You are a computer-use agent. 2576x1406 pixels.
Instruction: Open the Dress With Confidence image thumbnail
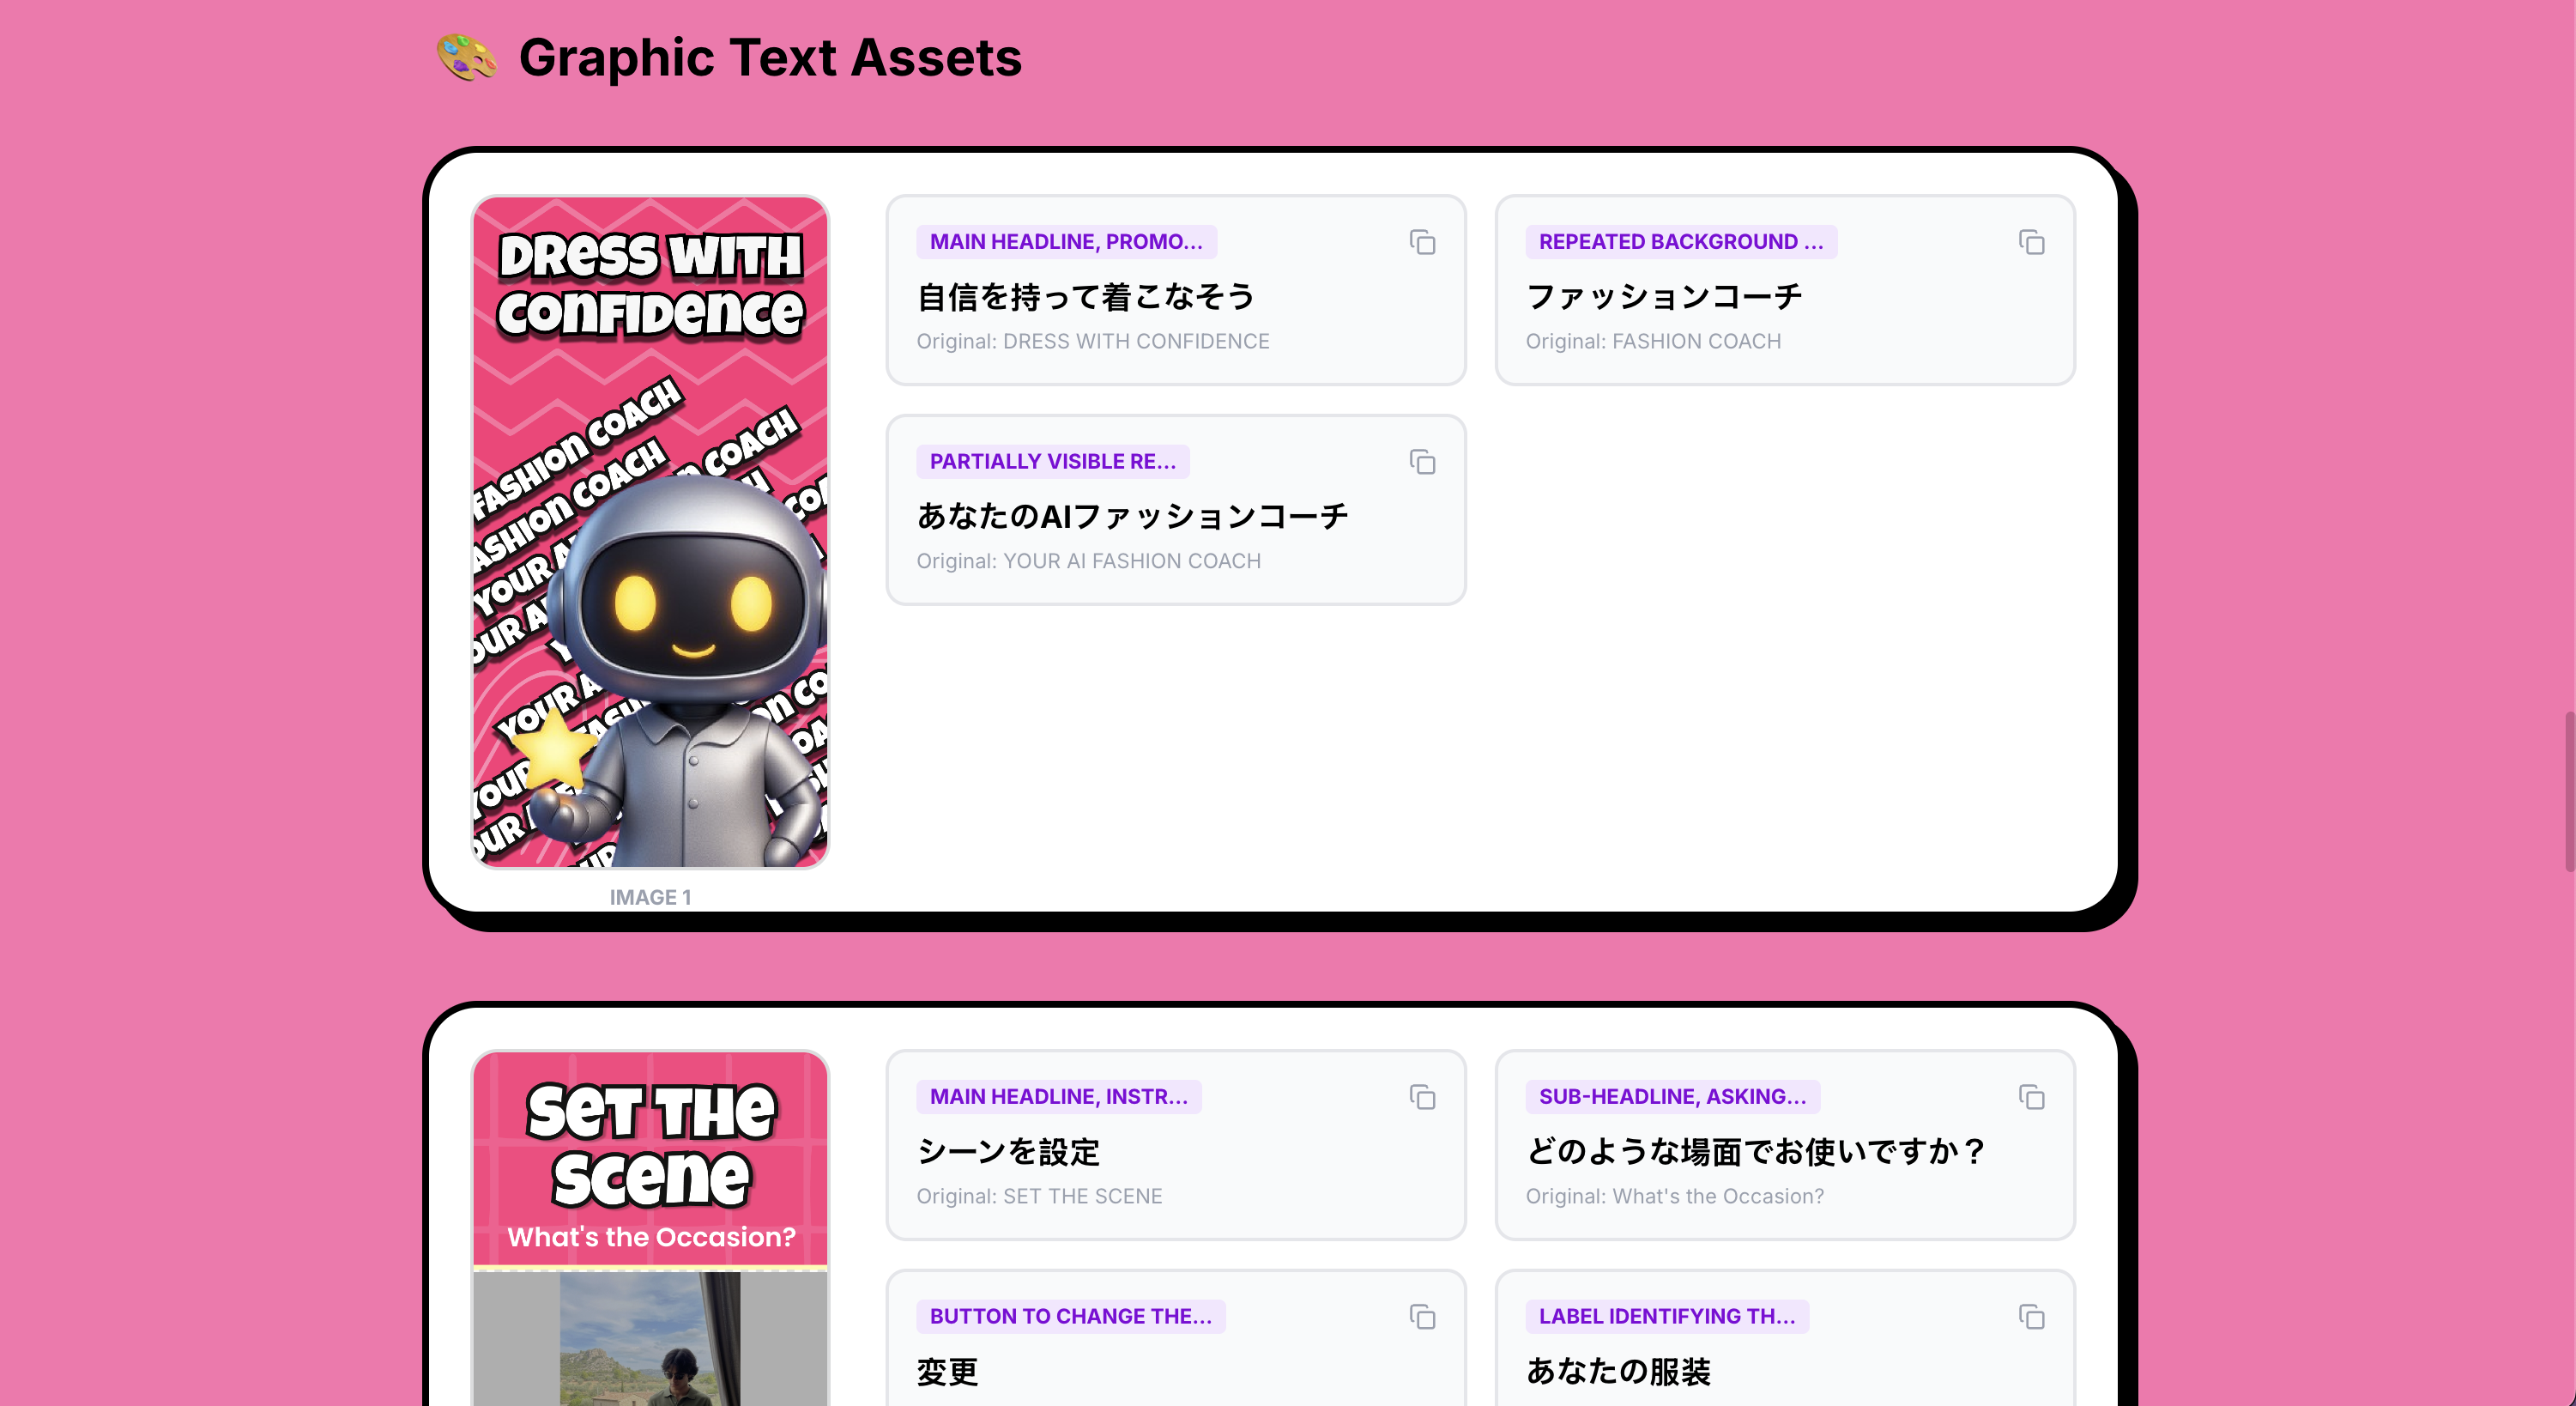(x=650, y=531)
